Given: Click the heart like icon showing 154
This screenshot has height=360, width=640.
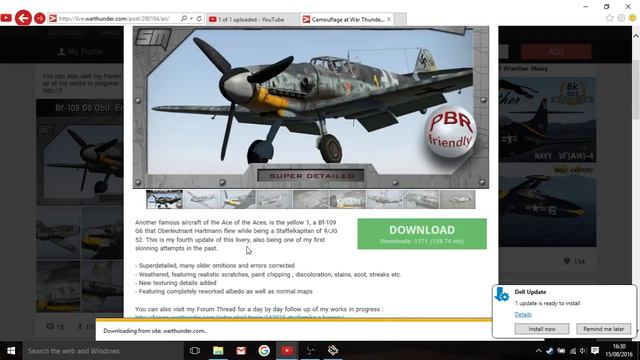Looking at the screenshot, I should [567, 261].
